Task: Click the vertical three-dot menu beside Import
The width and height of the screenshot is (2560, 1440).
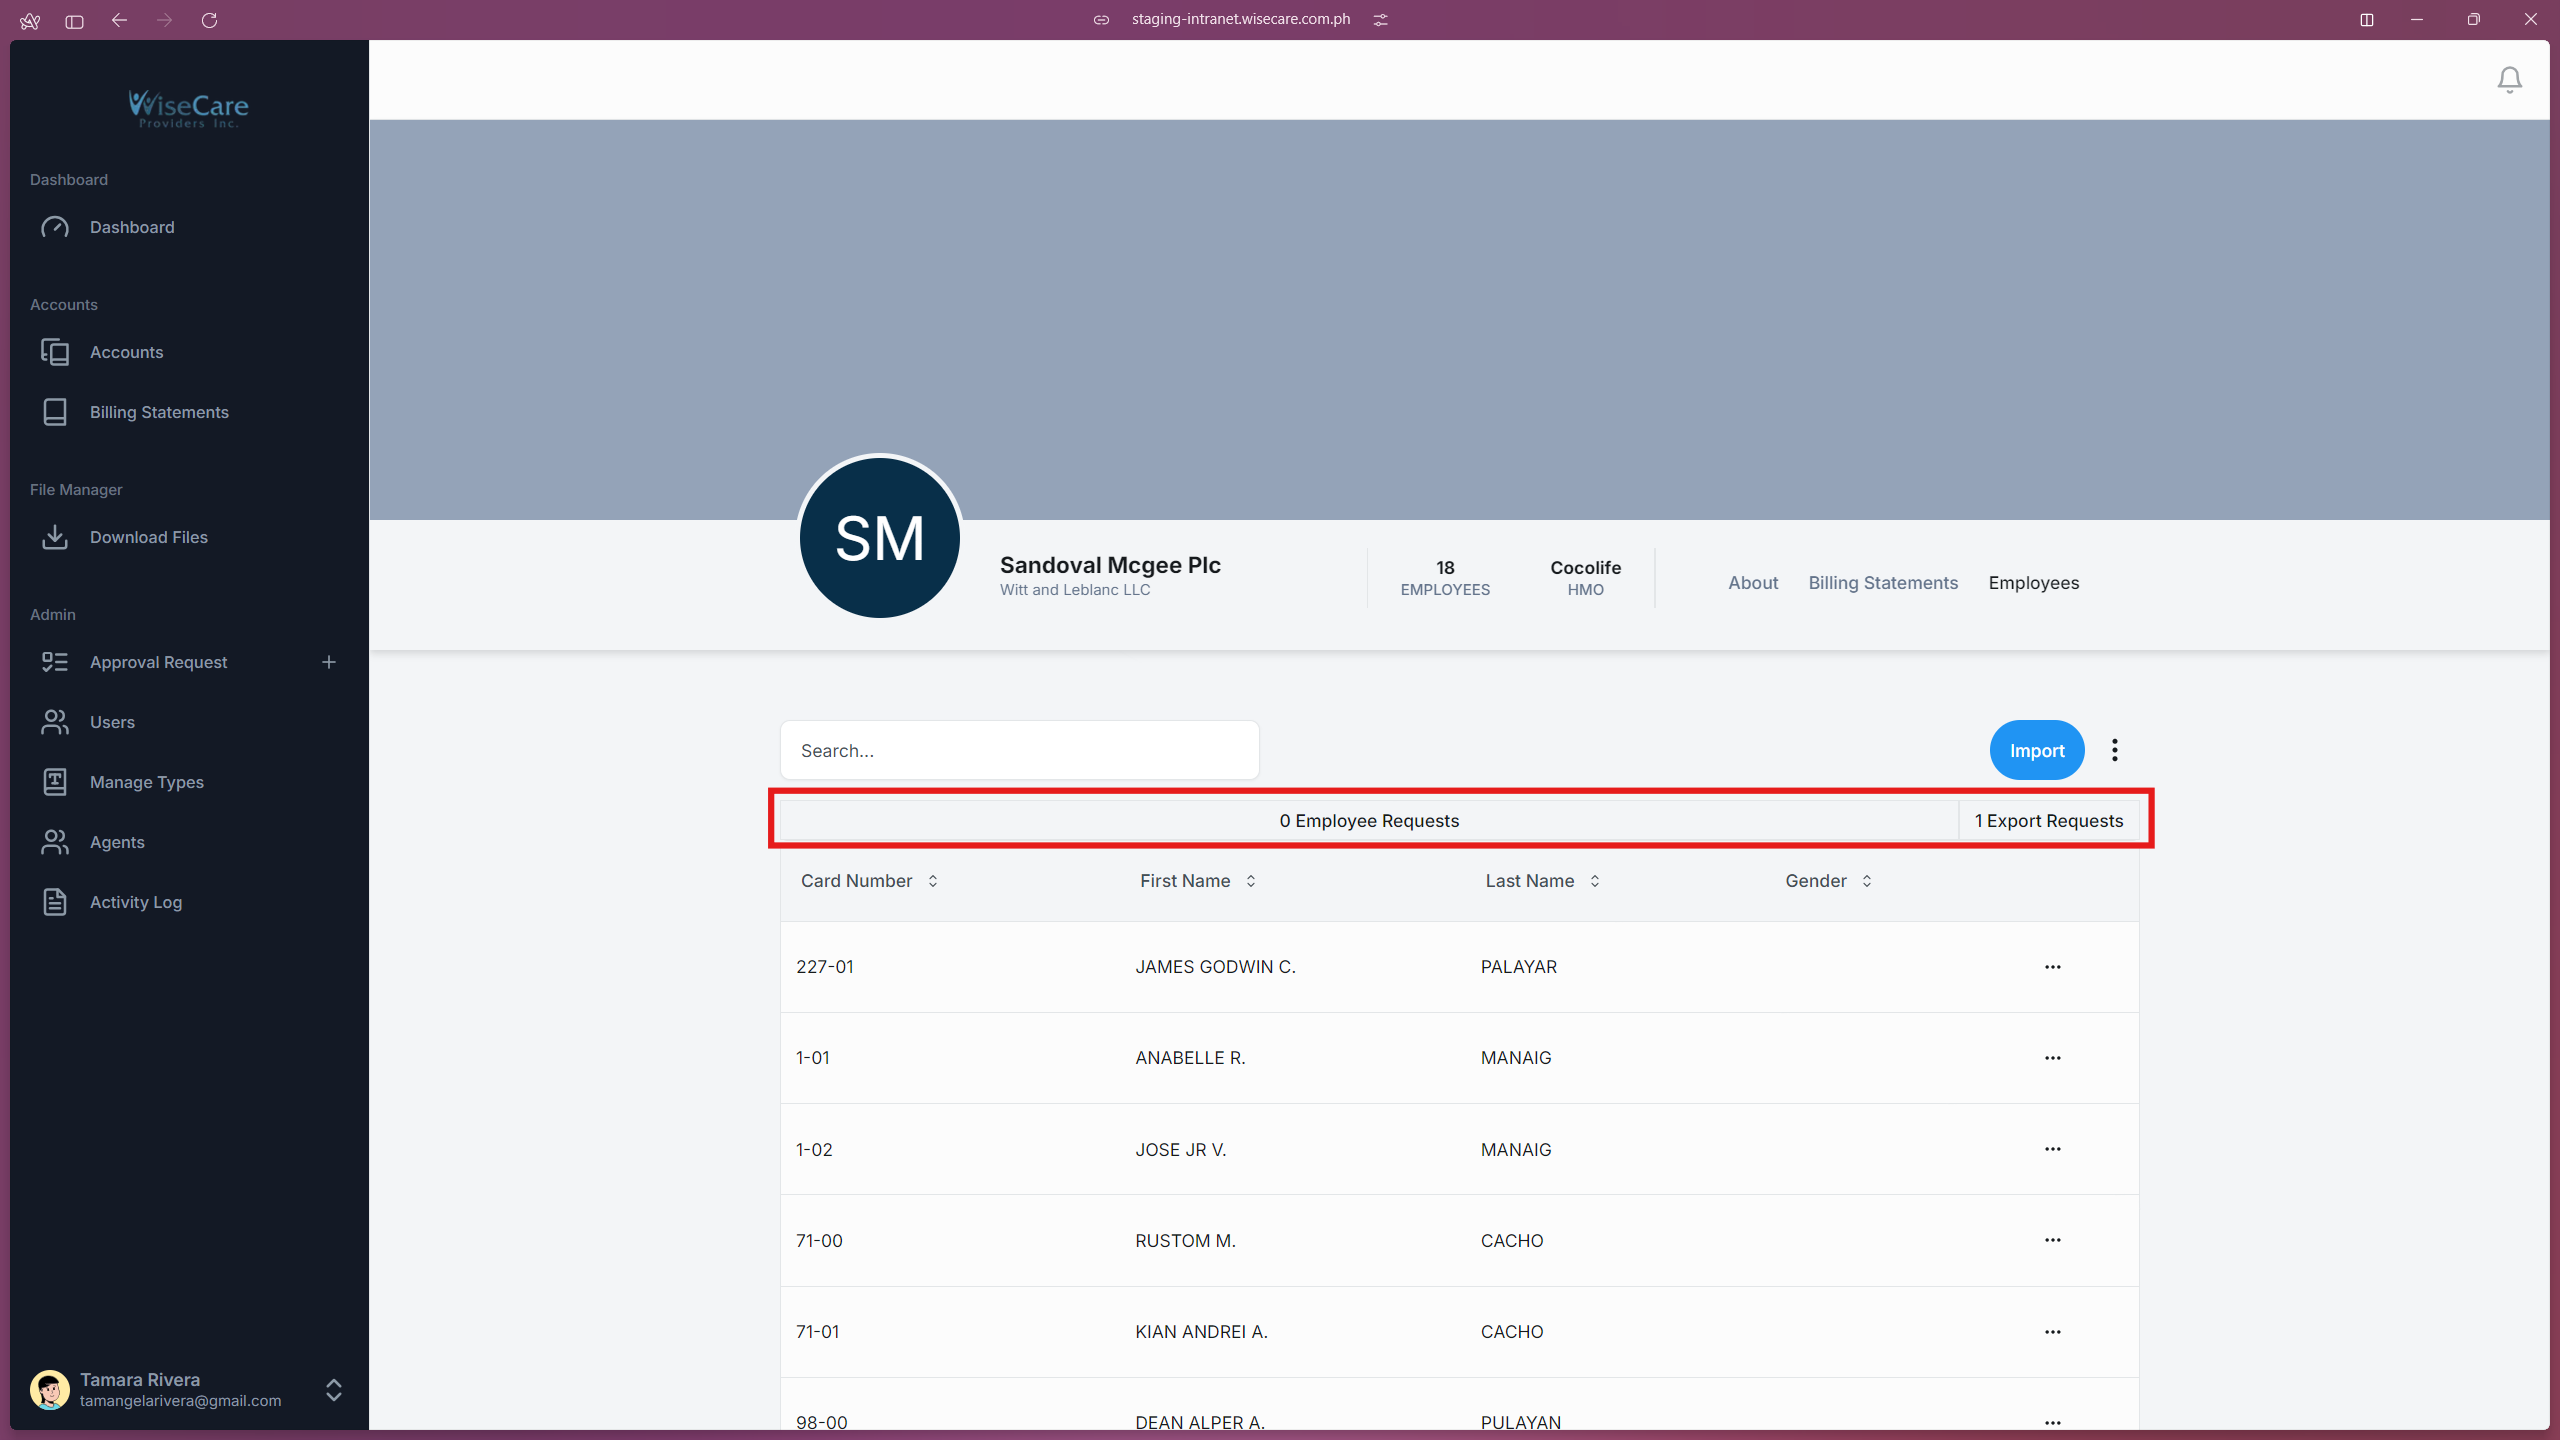Action: point(2114,750)
